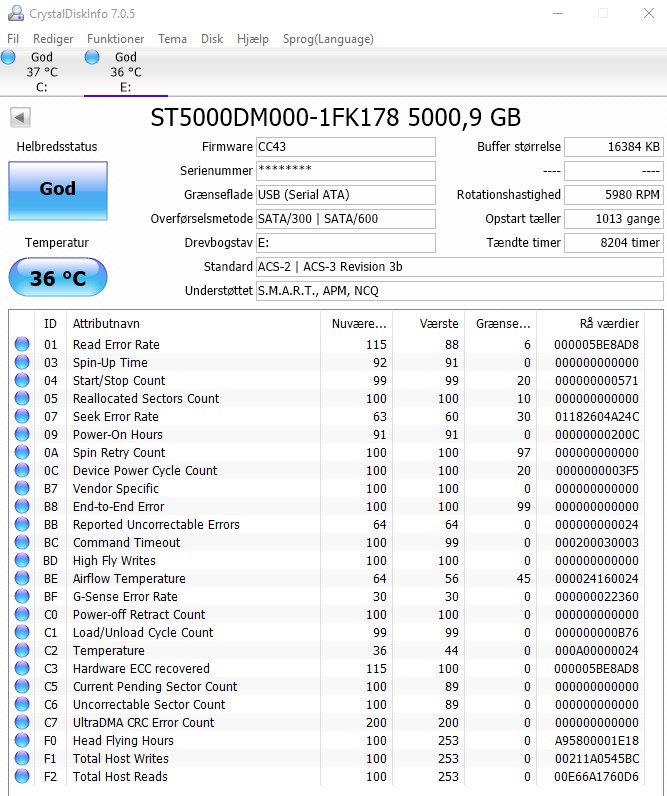667x796 pixels.
Task: Click status orb of Load/Unload Cycle Count row
Action: pyautogui.click(x=22, y=633)
